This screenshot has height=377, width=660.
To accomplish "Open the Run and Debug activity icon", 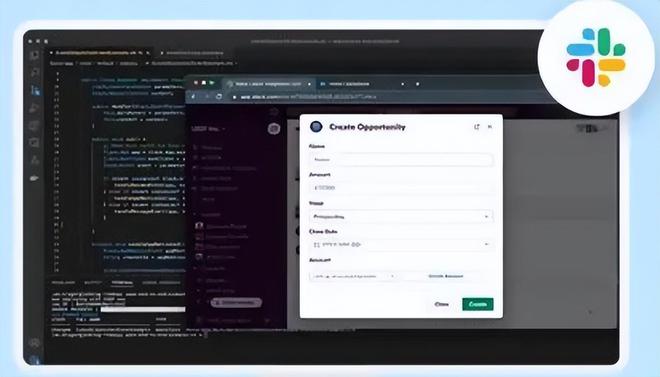I will tap(35, 108).
